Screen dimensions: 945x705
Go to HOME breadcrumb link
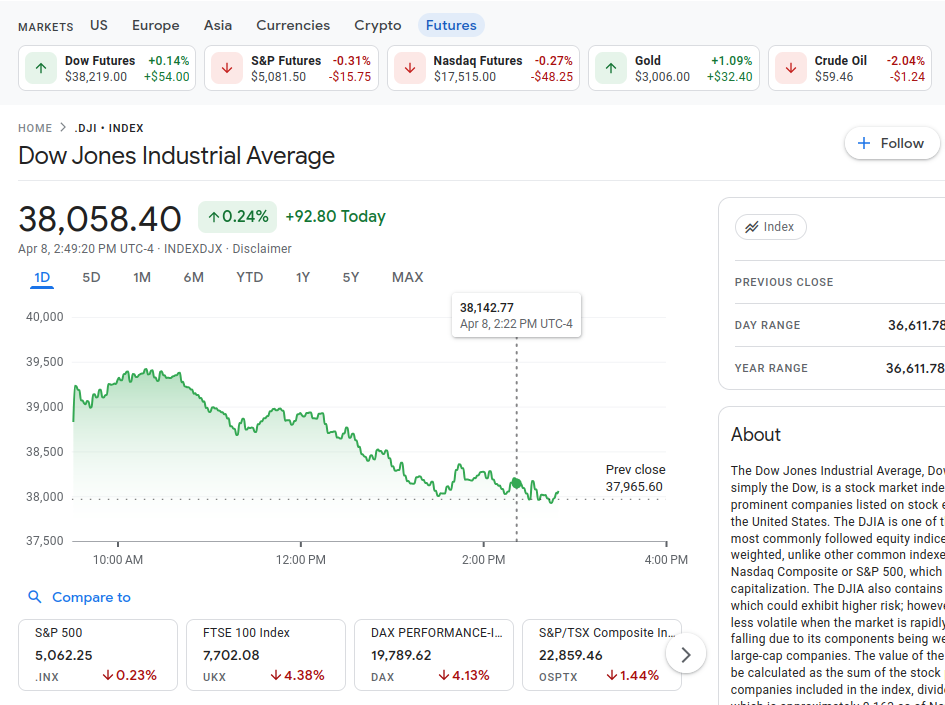click(35, 128)
